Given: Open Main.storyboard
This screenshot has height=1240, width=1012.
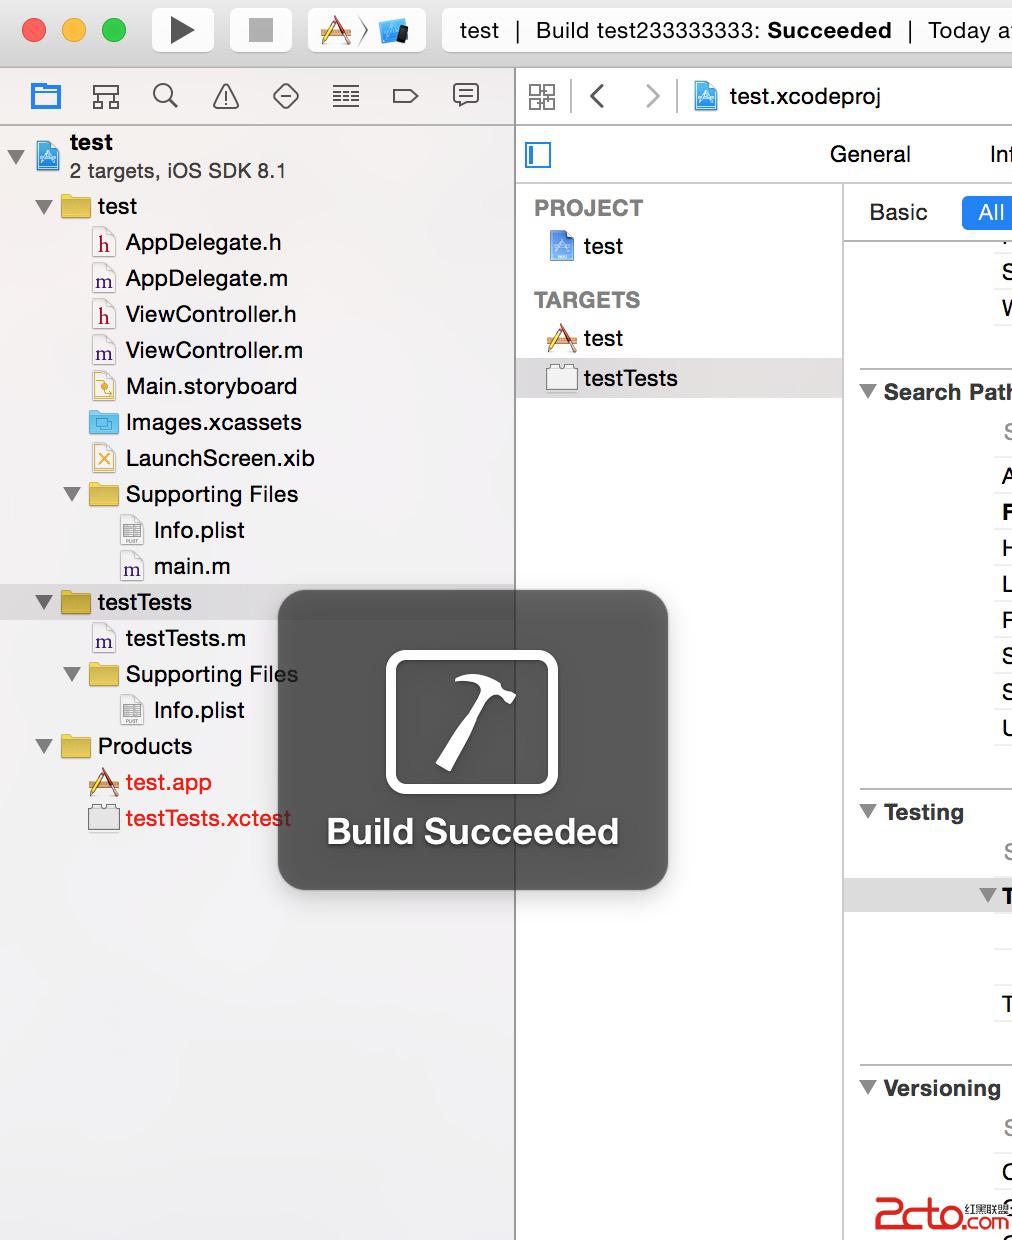Looking at the screenshot, I should [211, 386].
